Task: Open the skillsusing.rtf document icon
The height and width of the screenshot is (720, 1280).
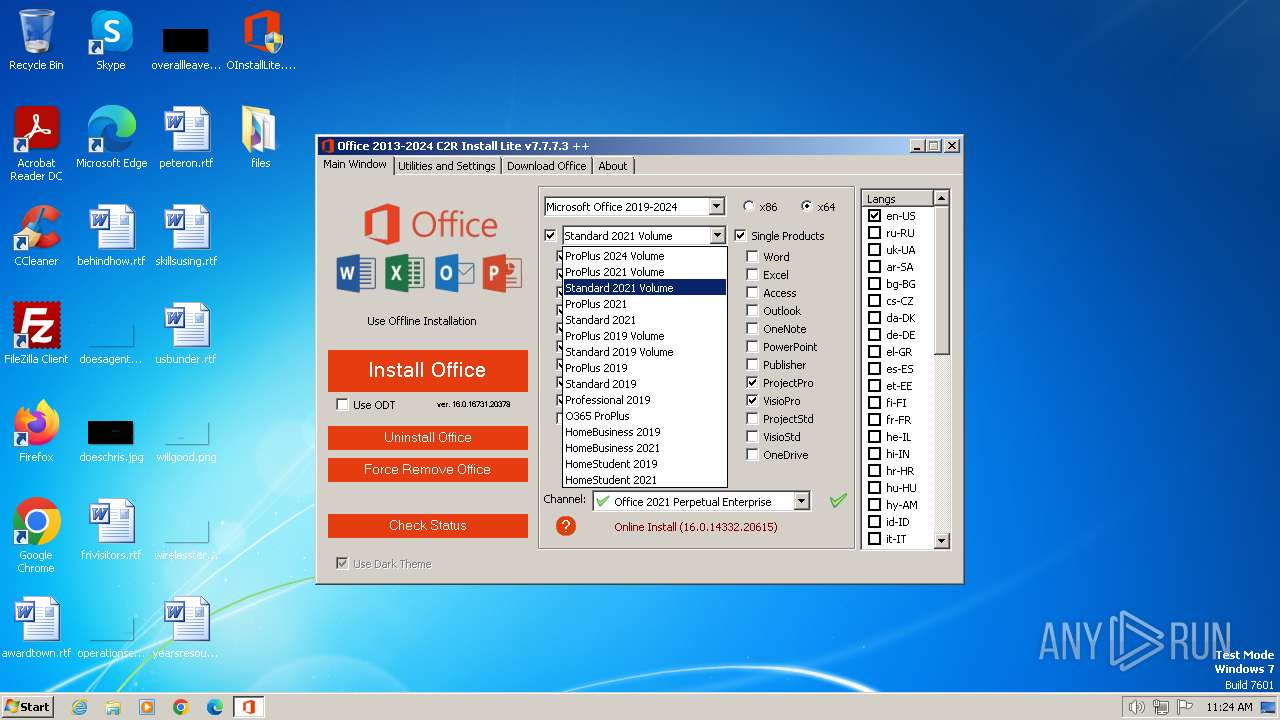Action: pyautogui.click(x=186, y=236)
